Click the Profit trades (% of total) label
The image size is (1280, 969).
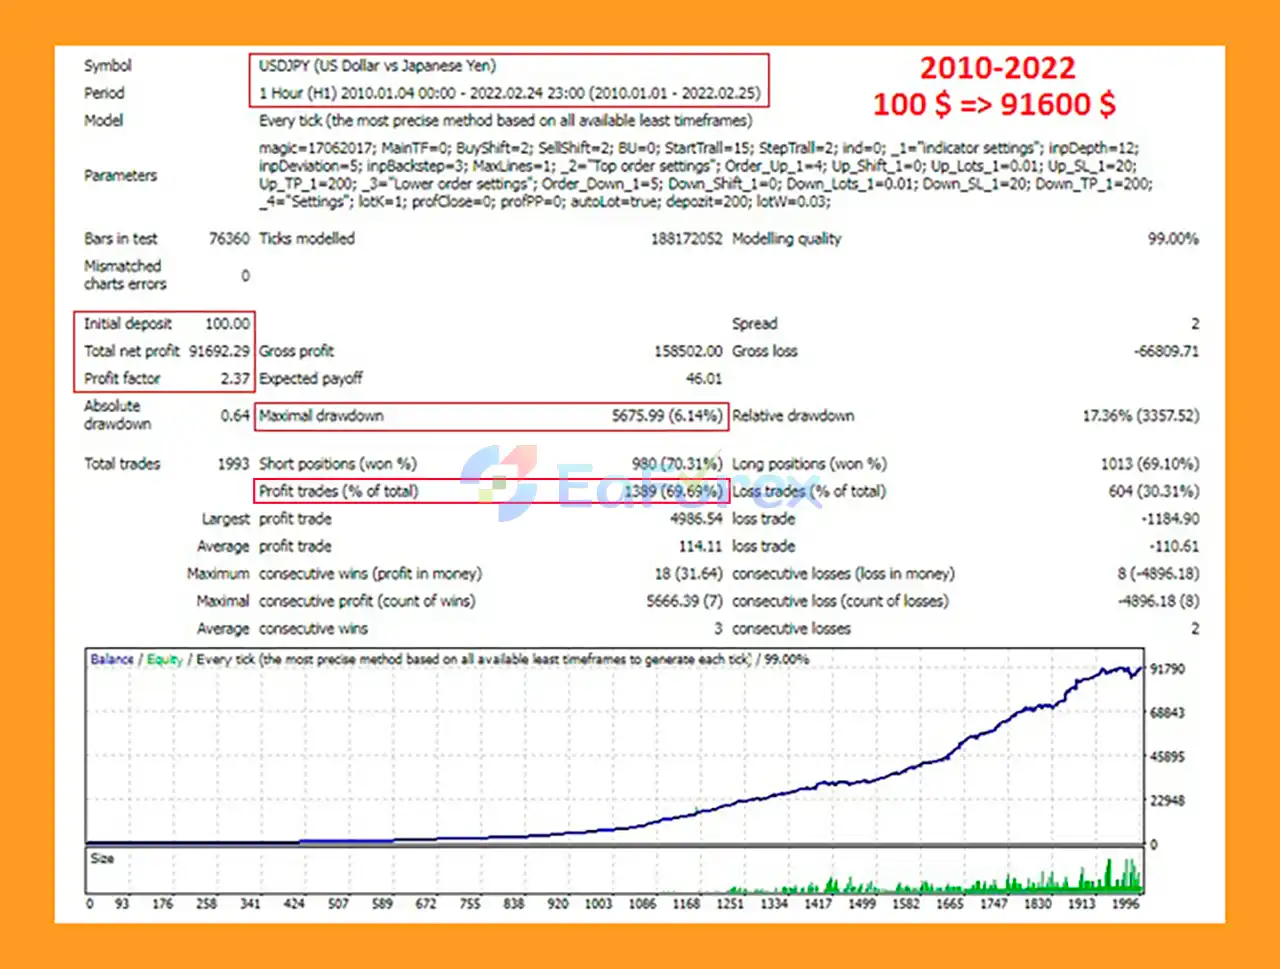[338, 491]
